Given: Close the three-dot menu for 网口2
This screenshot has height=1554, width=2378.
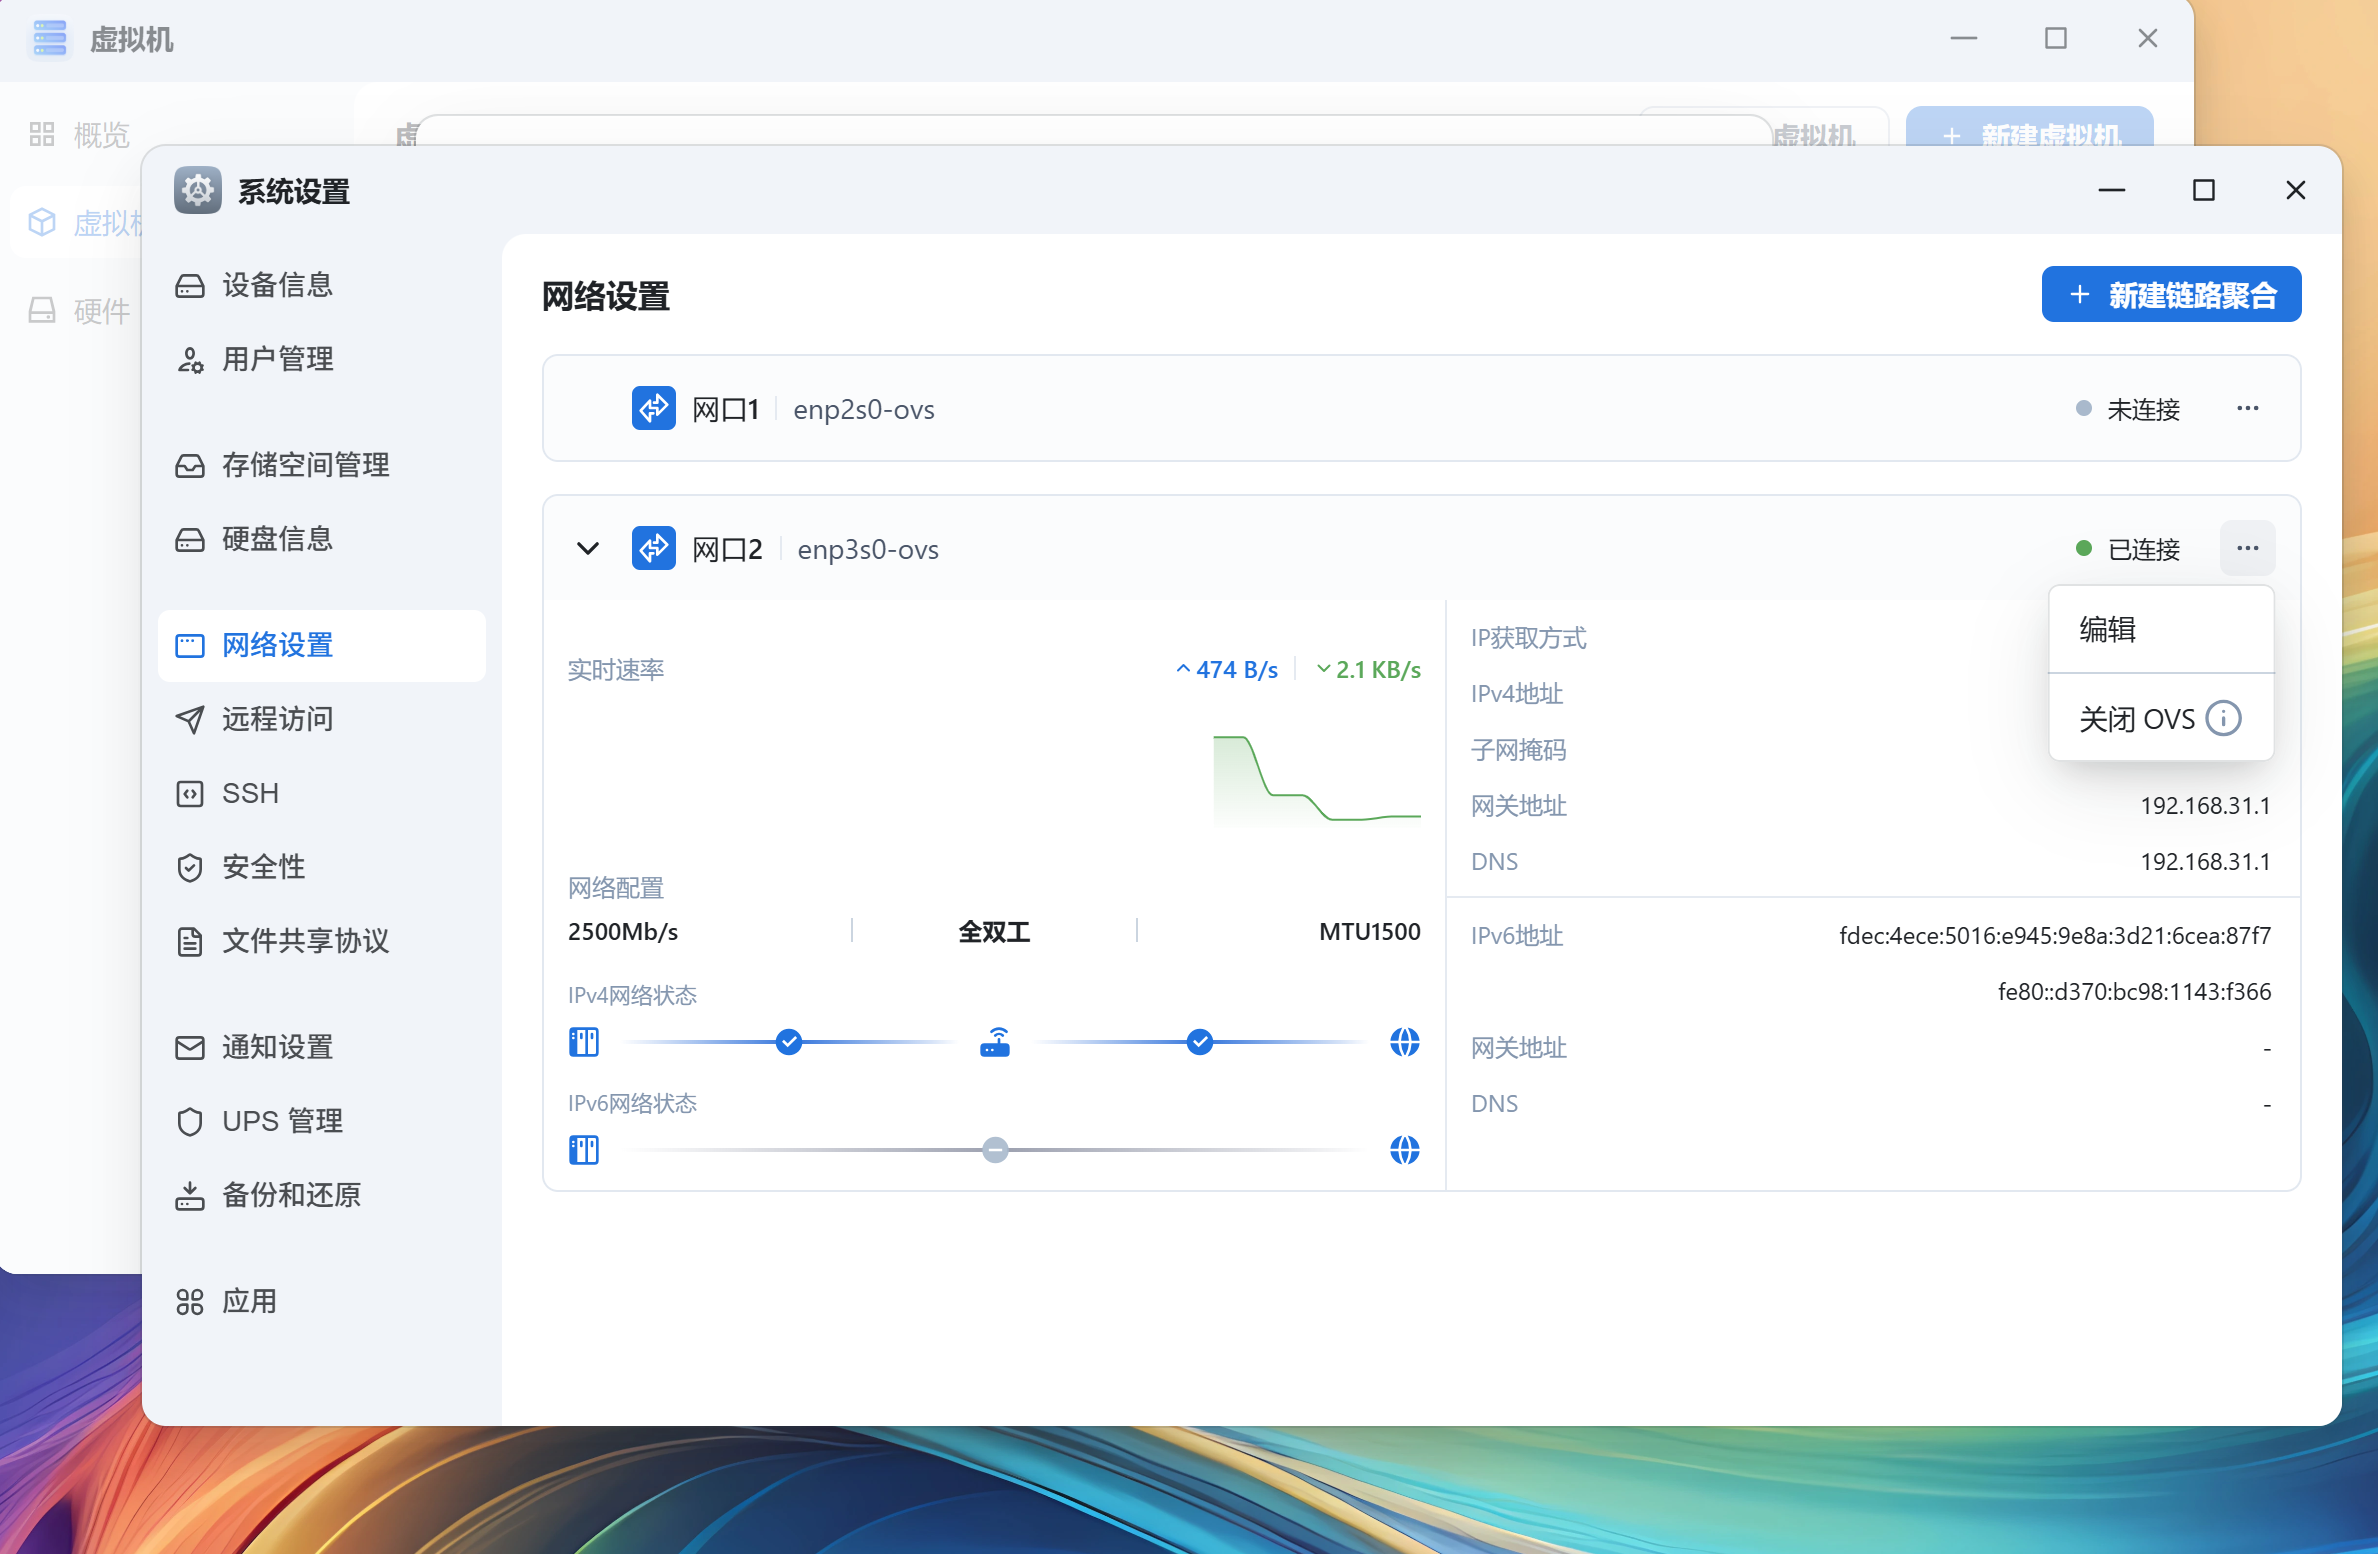Looking at the screenshot, I should [x=2247, y=548].
